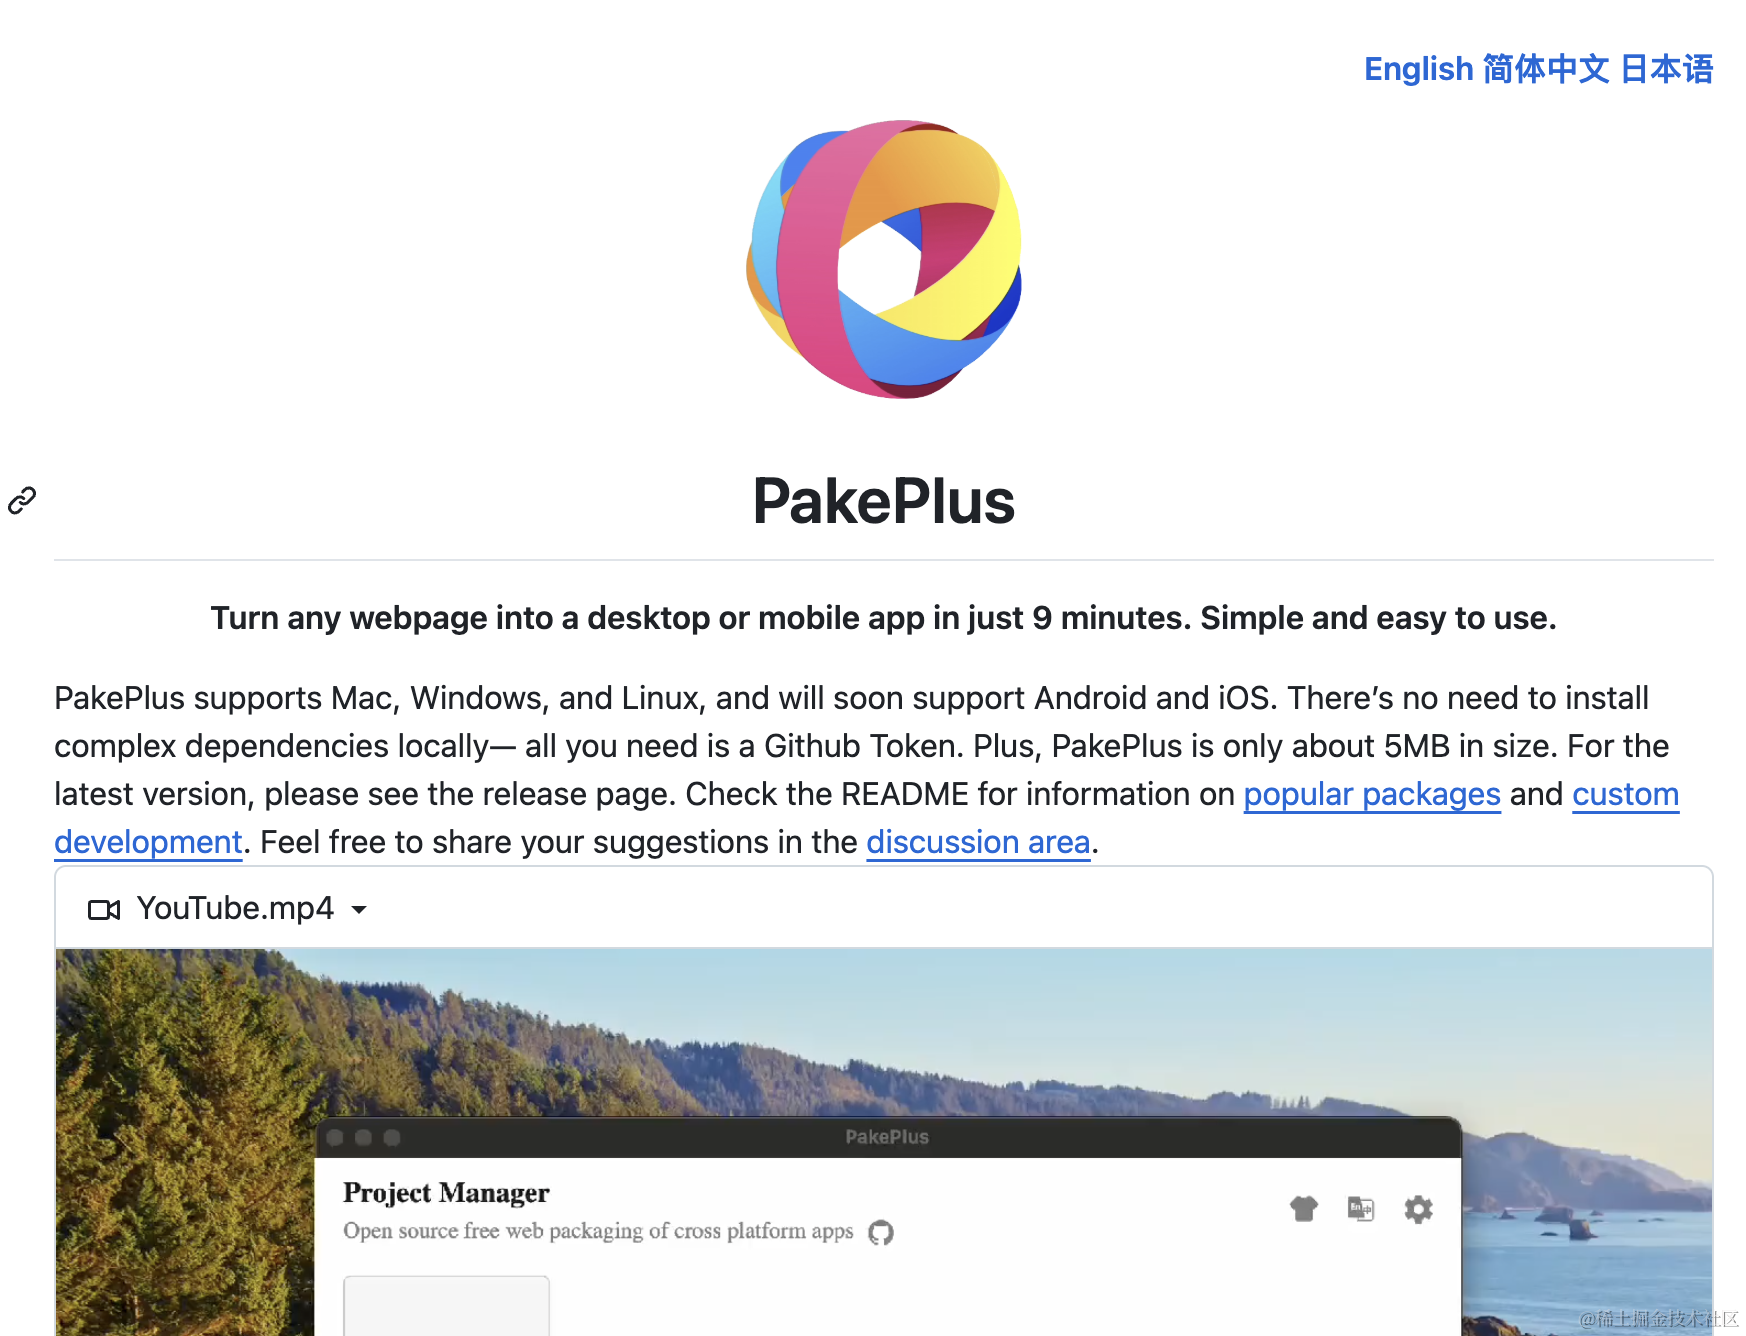Open the language translation icon in Project Manager
This screenshot has height=1336, width=1746.
click(x=1360, y=1209)
